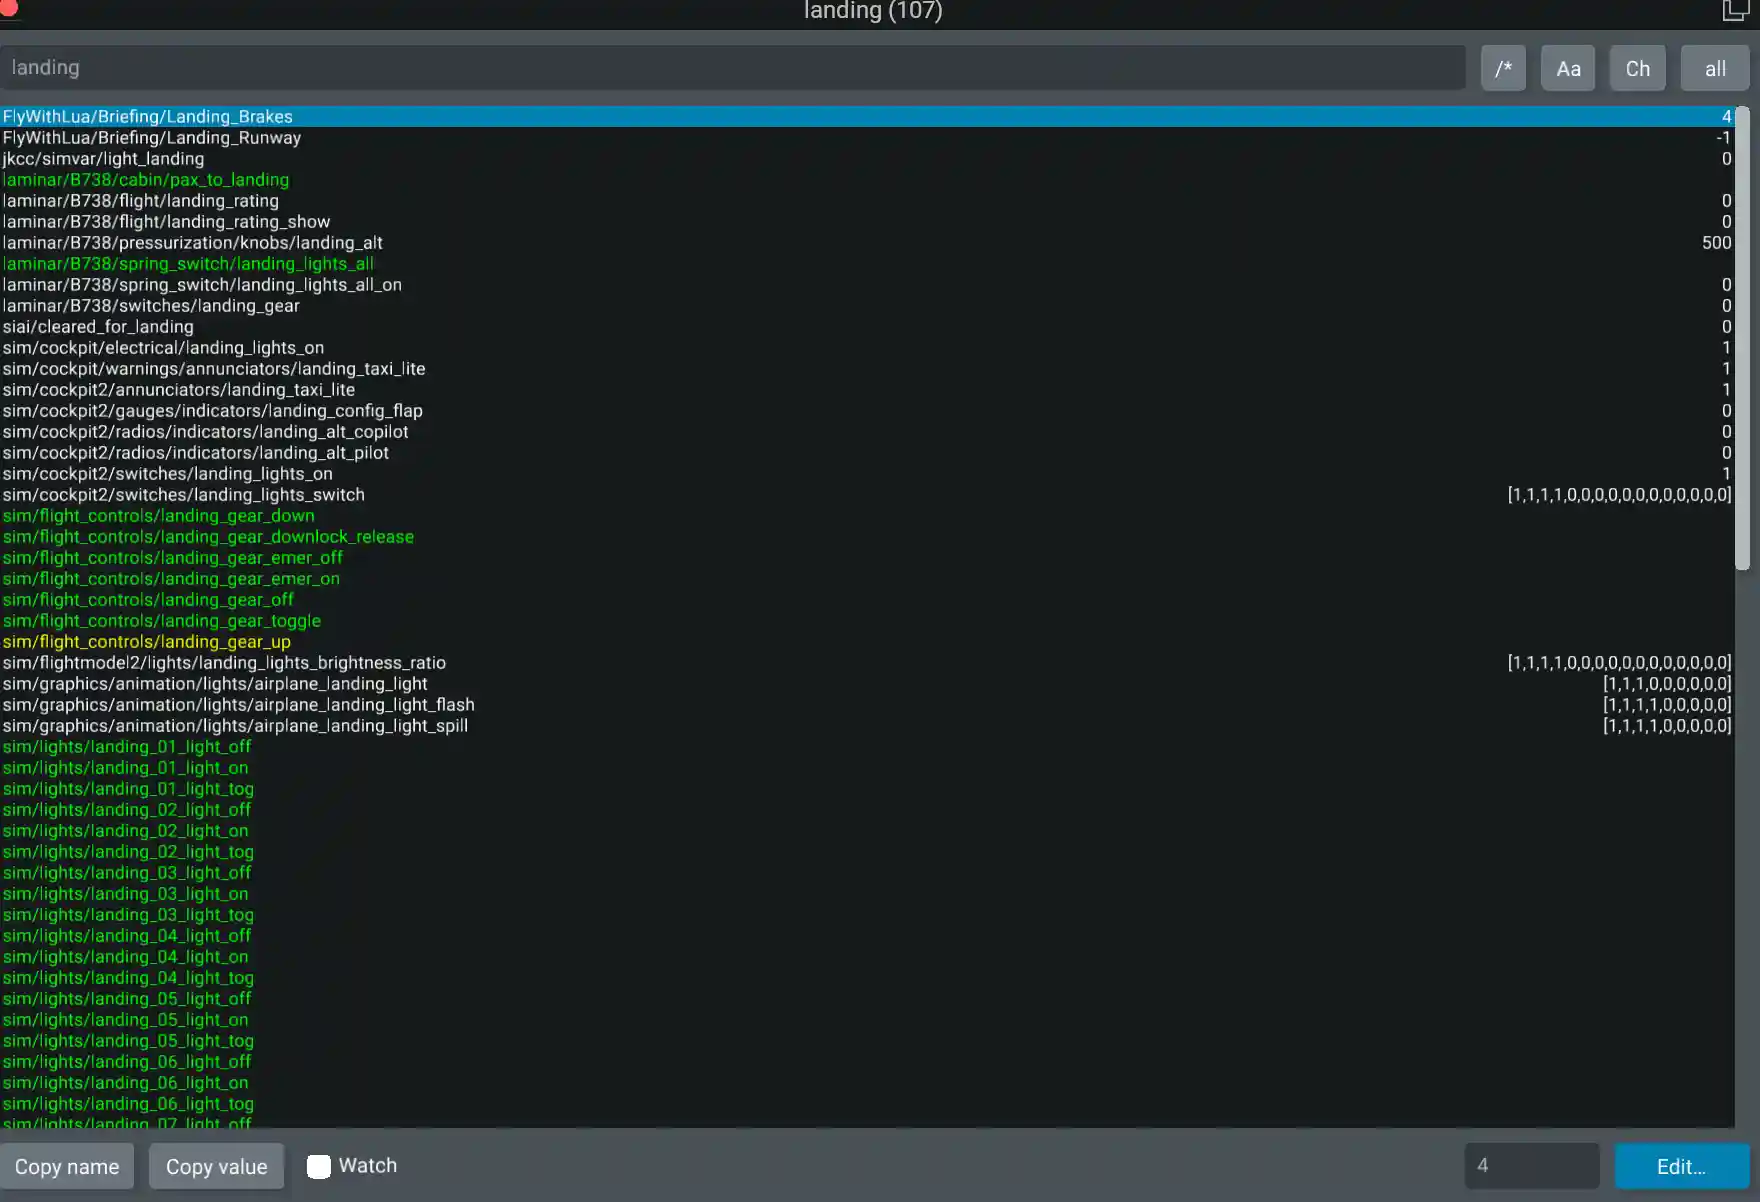Click the 500 value of landing_alt row
The height and width of the screenshot is (1202, 1760).
(1716, 242)
